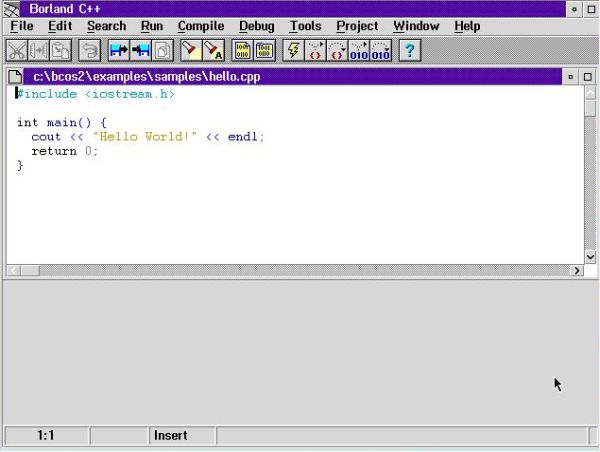Open the Search menu
This screenshot has width=600, height=452.
click(x=106, y=26)
